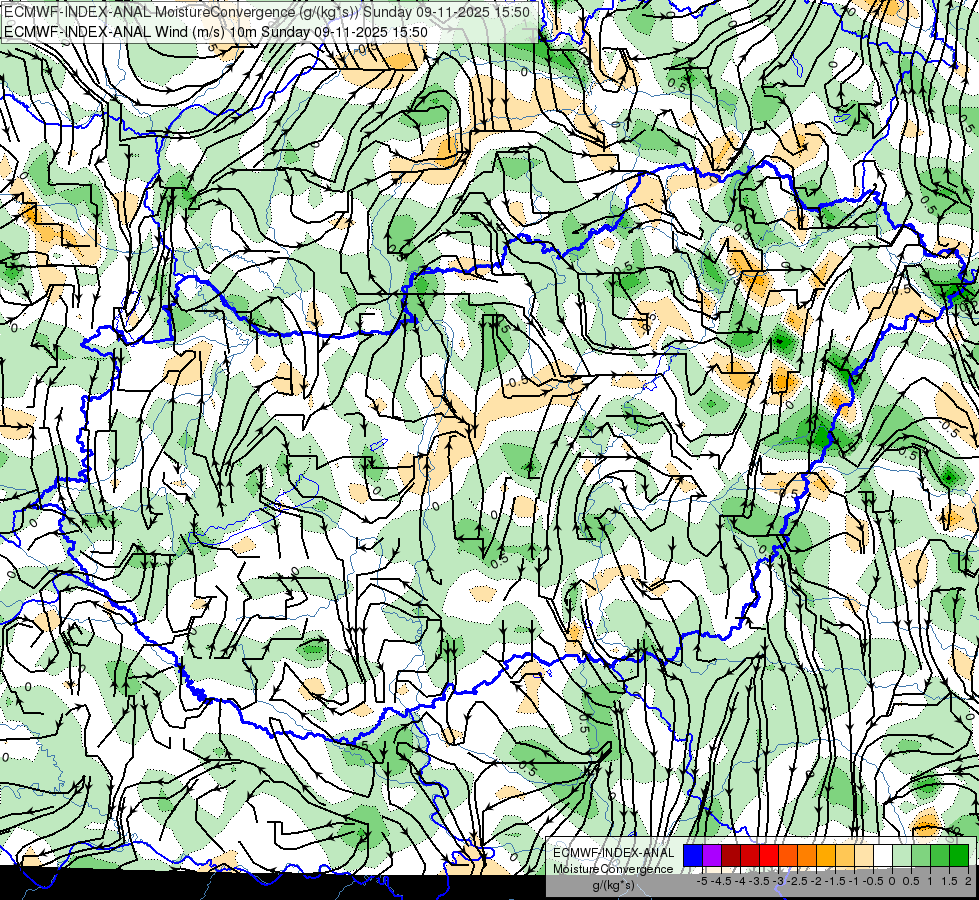979x900 pixels.
Task: Click the legend value -3.5
Action: [x=759, y=881]
